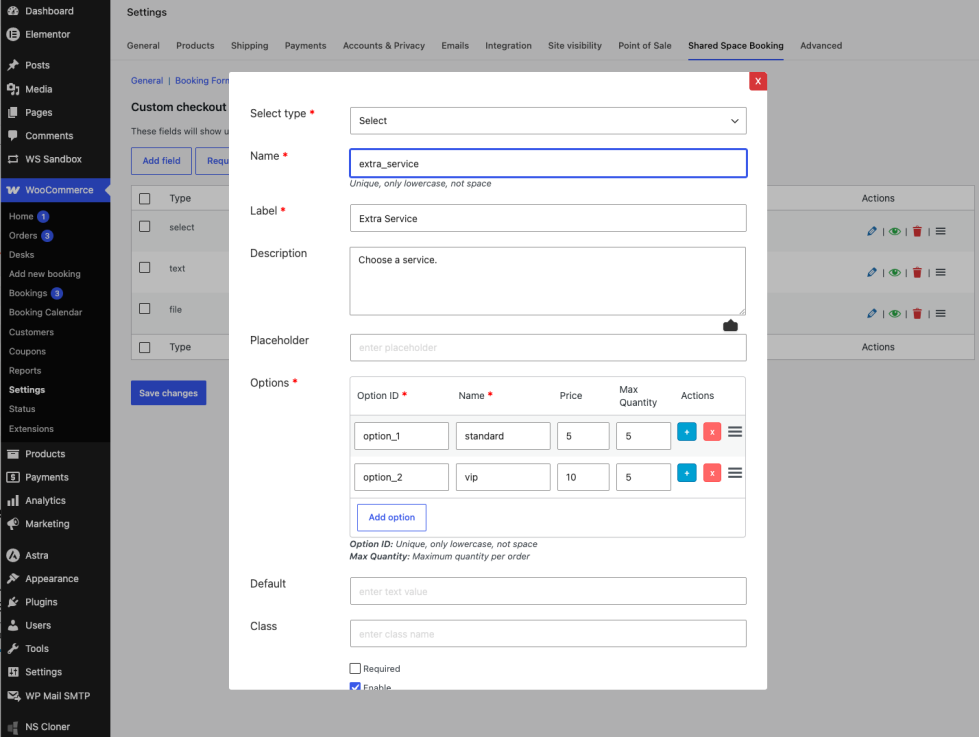
Task: Edit the select field row with pencil icon
Action: [x=872, y=231]
